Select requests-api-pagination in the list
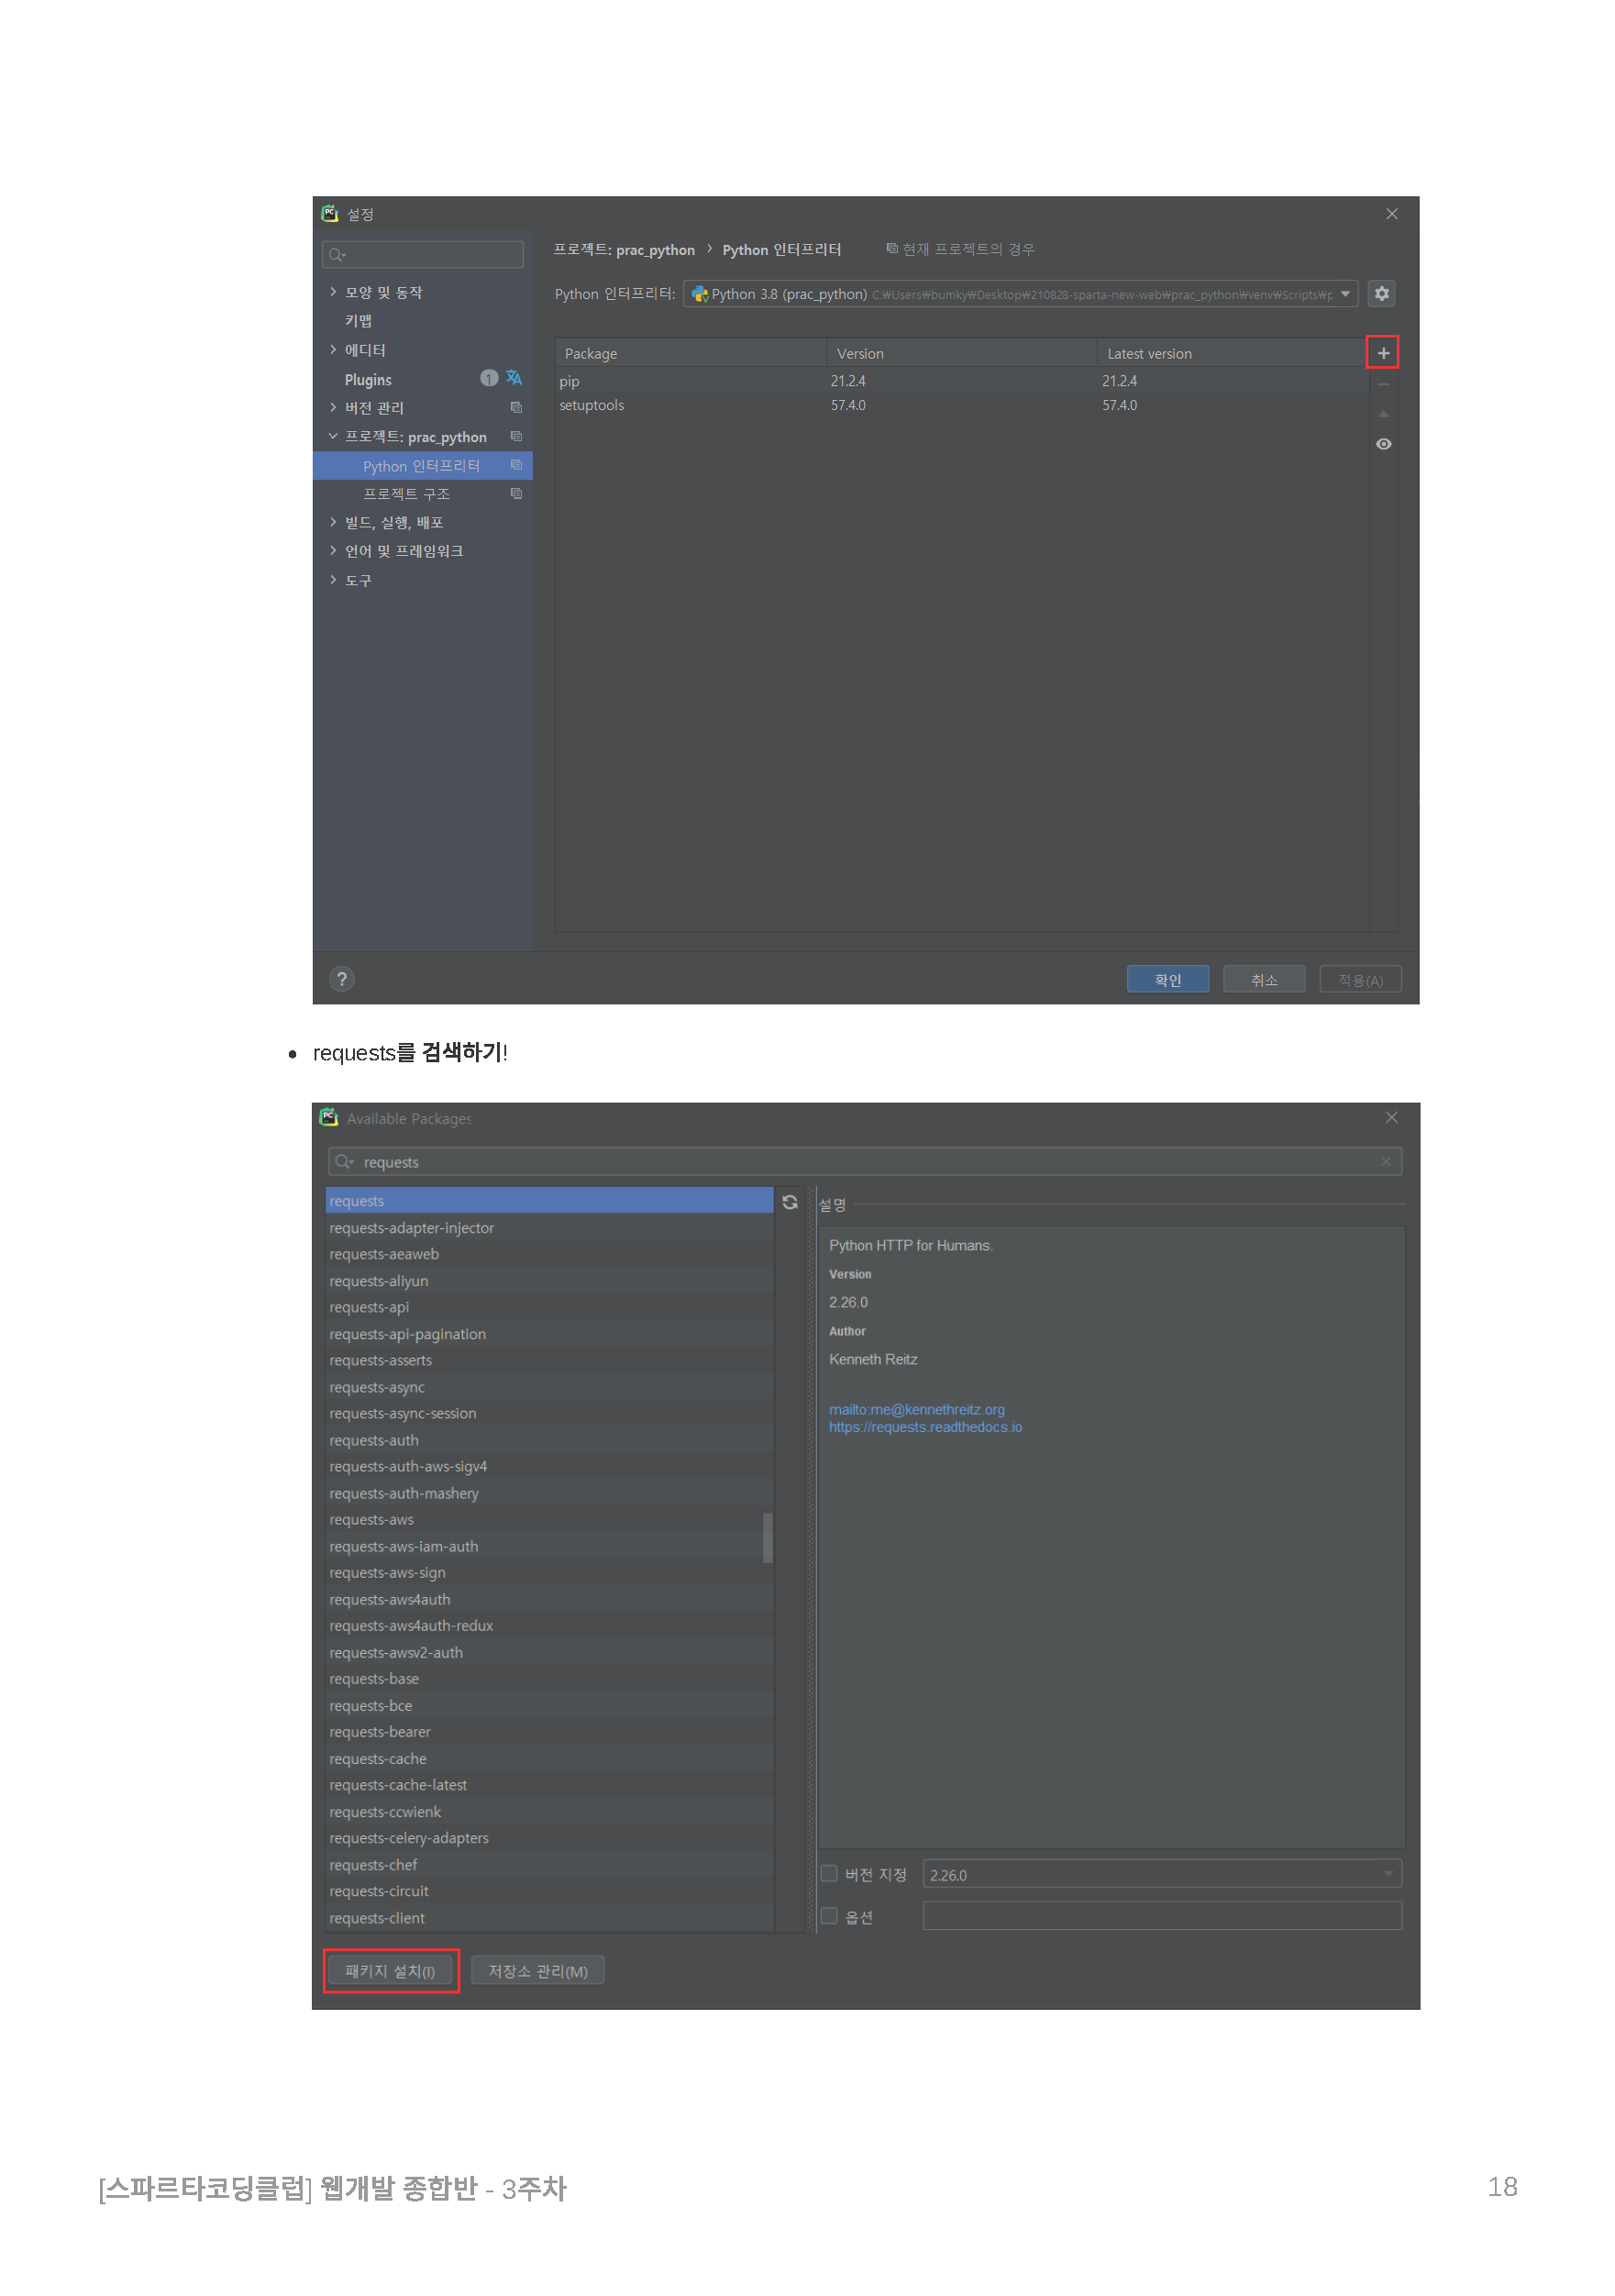 (549, 1333)
